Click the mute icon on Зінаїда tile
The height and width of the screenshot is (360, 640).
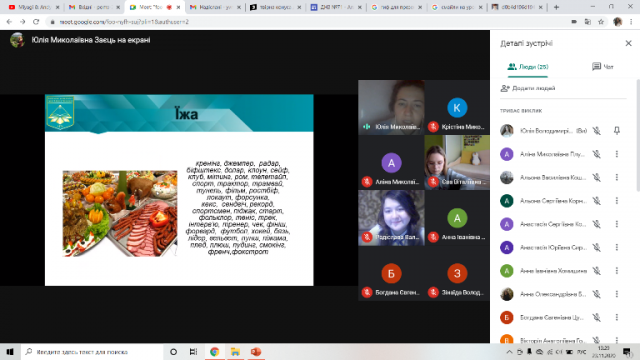(433, 292)
